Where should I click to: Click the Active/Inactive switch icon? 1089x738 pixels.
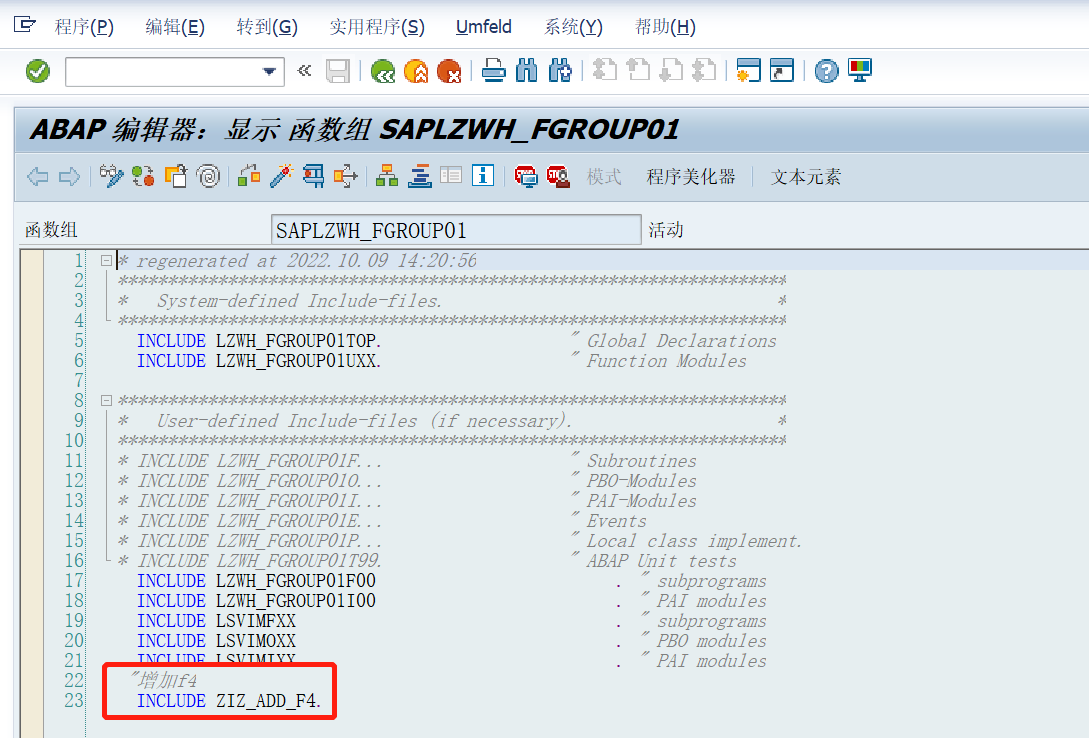(143, 176)
